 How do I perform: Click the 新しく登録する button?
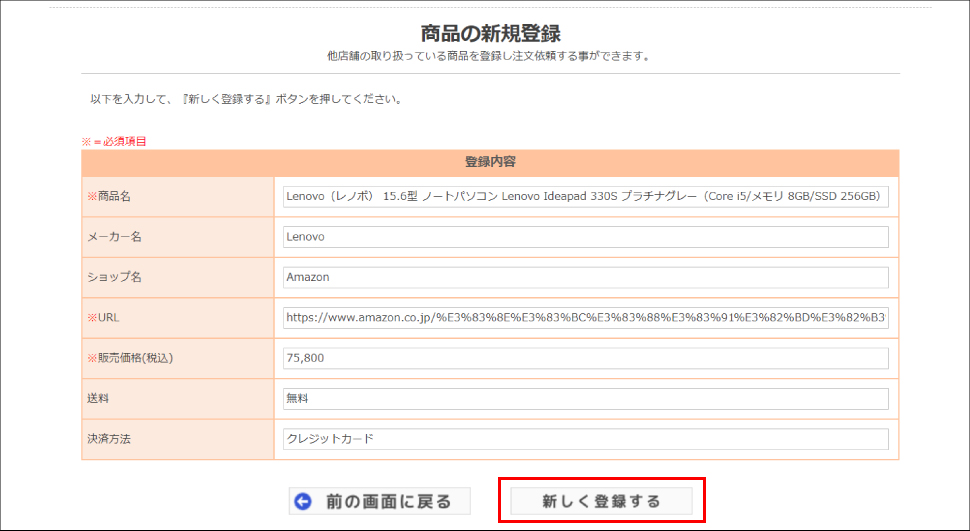click(x=601, y=501)
